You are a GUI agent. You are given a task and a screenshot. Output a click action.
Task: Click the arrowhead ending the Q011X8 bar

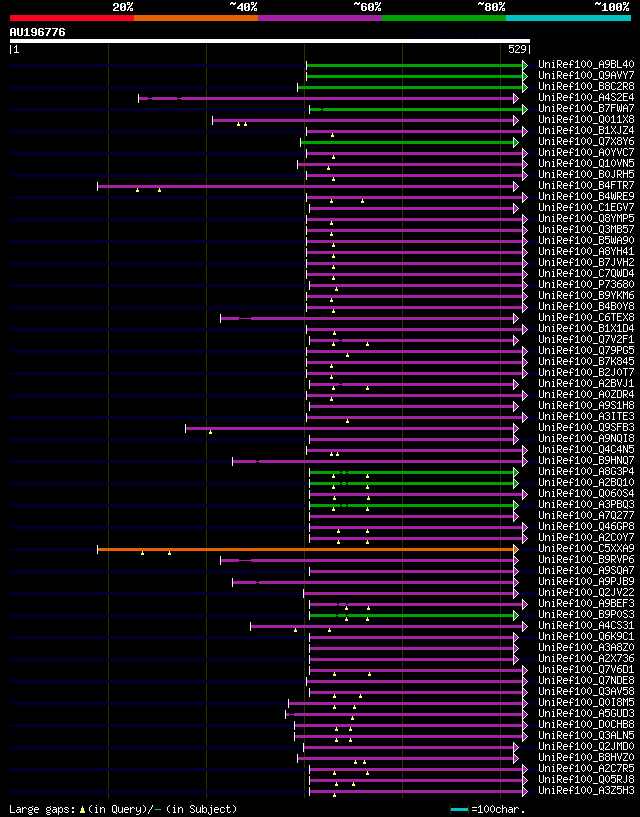coord(516,120)
